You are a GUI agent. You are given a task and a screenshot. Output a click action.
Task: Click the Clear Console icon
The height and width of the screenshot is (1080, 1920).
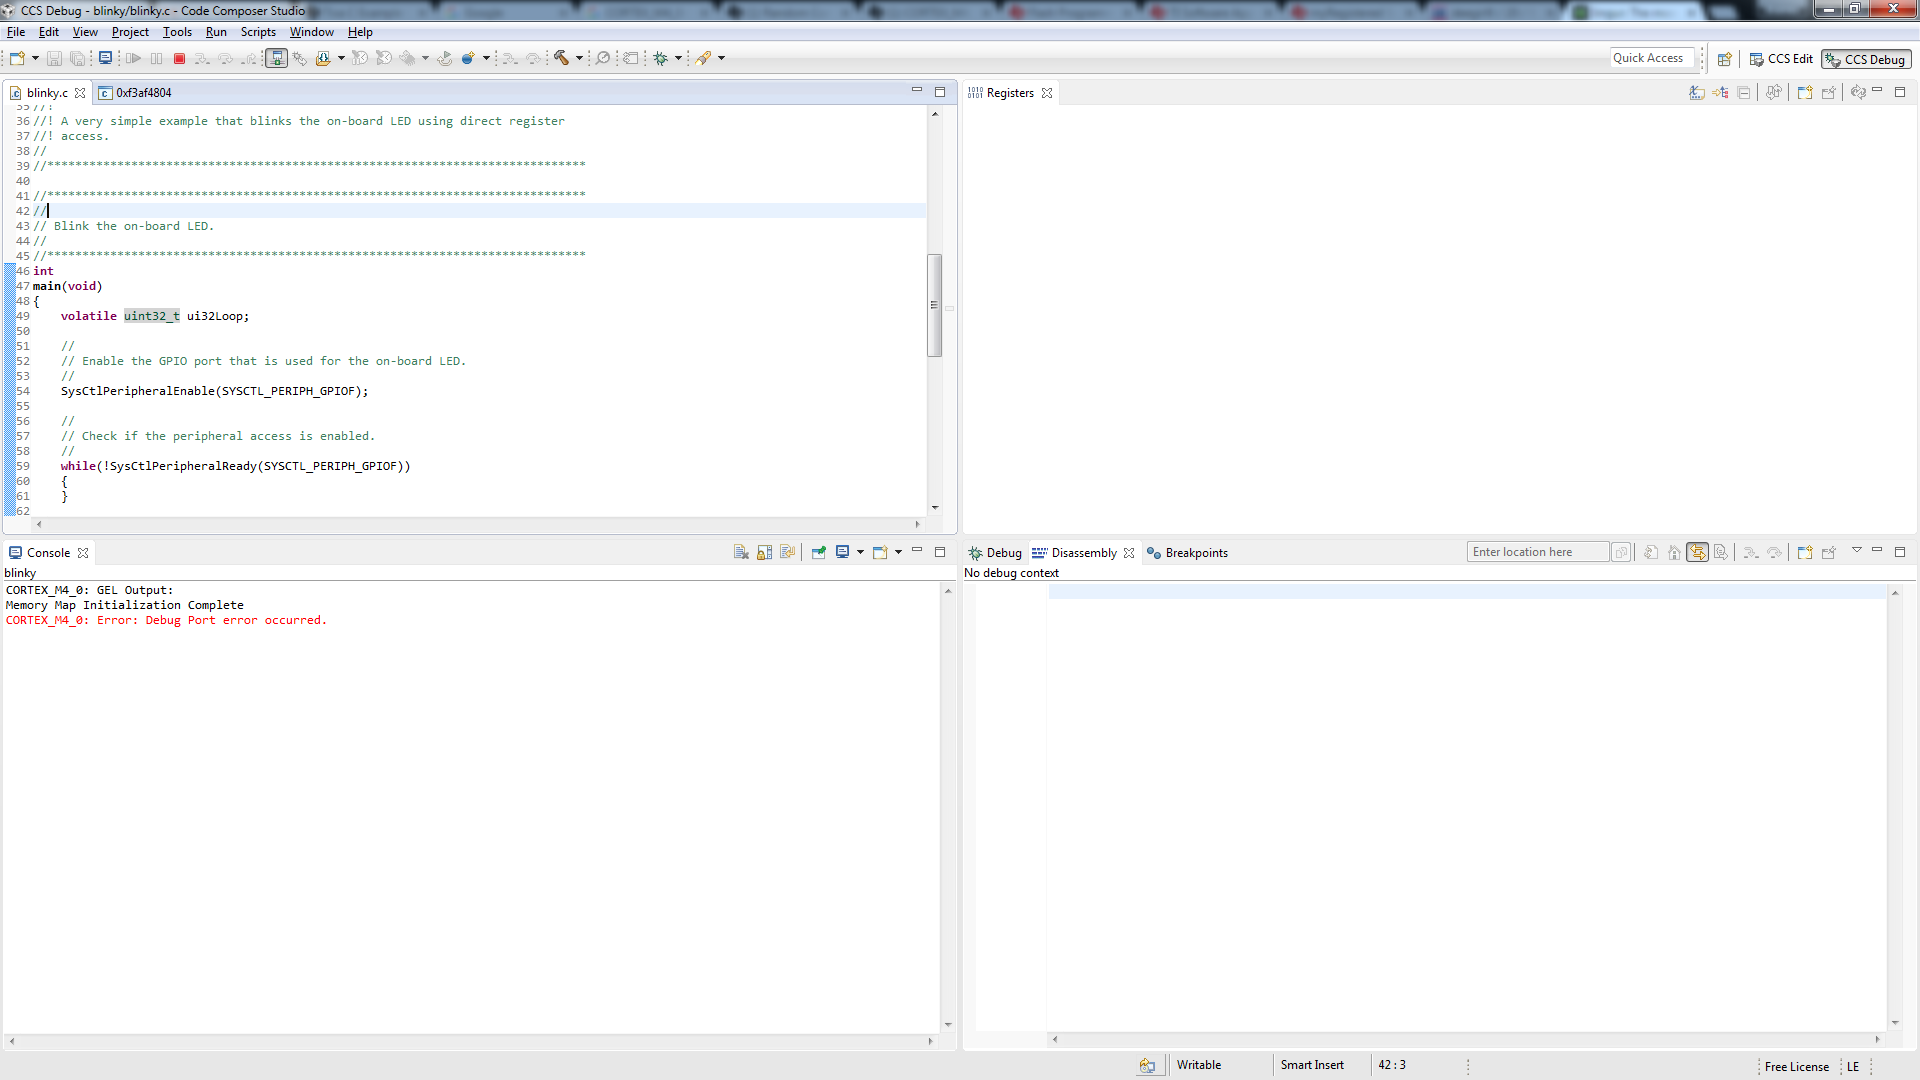tap(741, 553)
